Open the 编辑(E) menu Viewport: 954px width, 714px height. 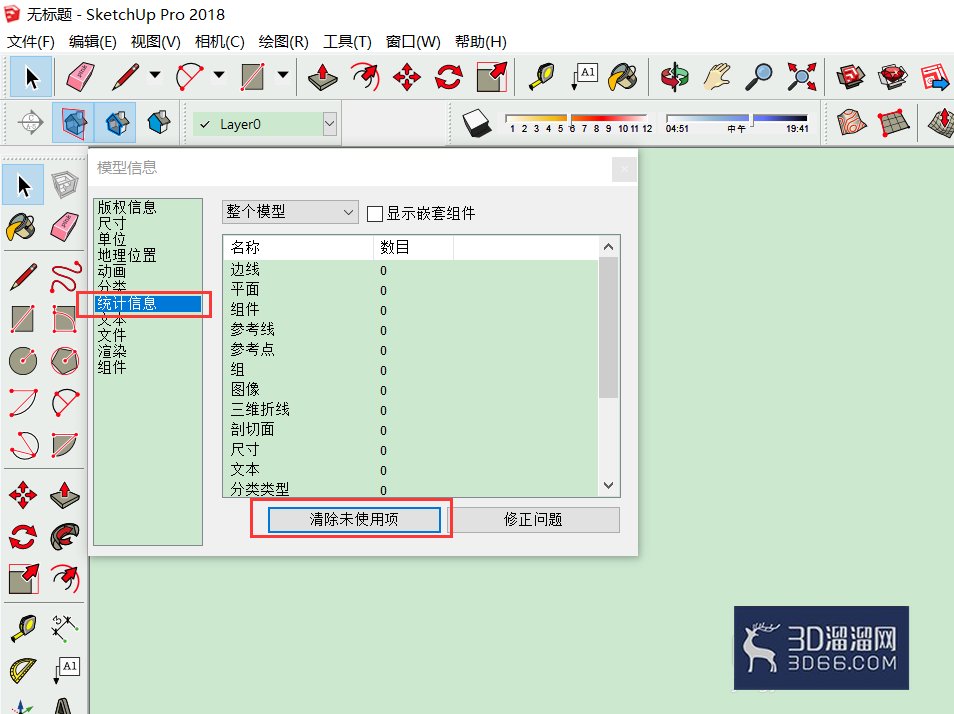pyautogui.click(x=92, y=41)
